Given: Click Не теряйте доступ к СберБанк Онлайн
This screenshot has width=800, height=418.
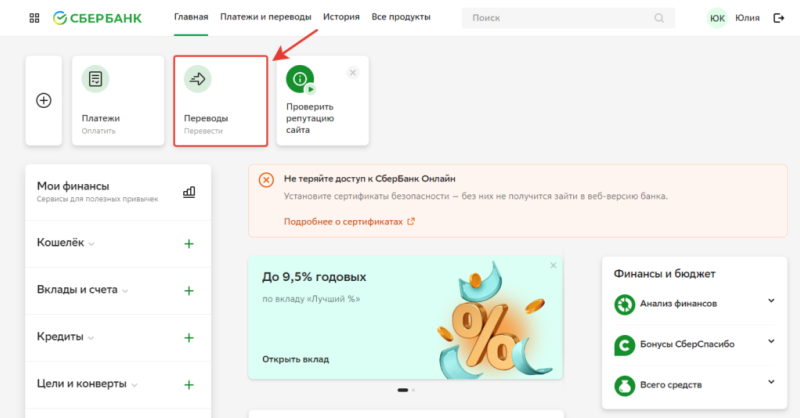Looking at the screenshot, I should [370, 179].
